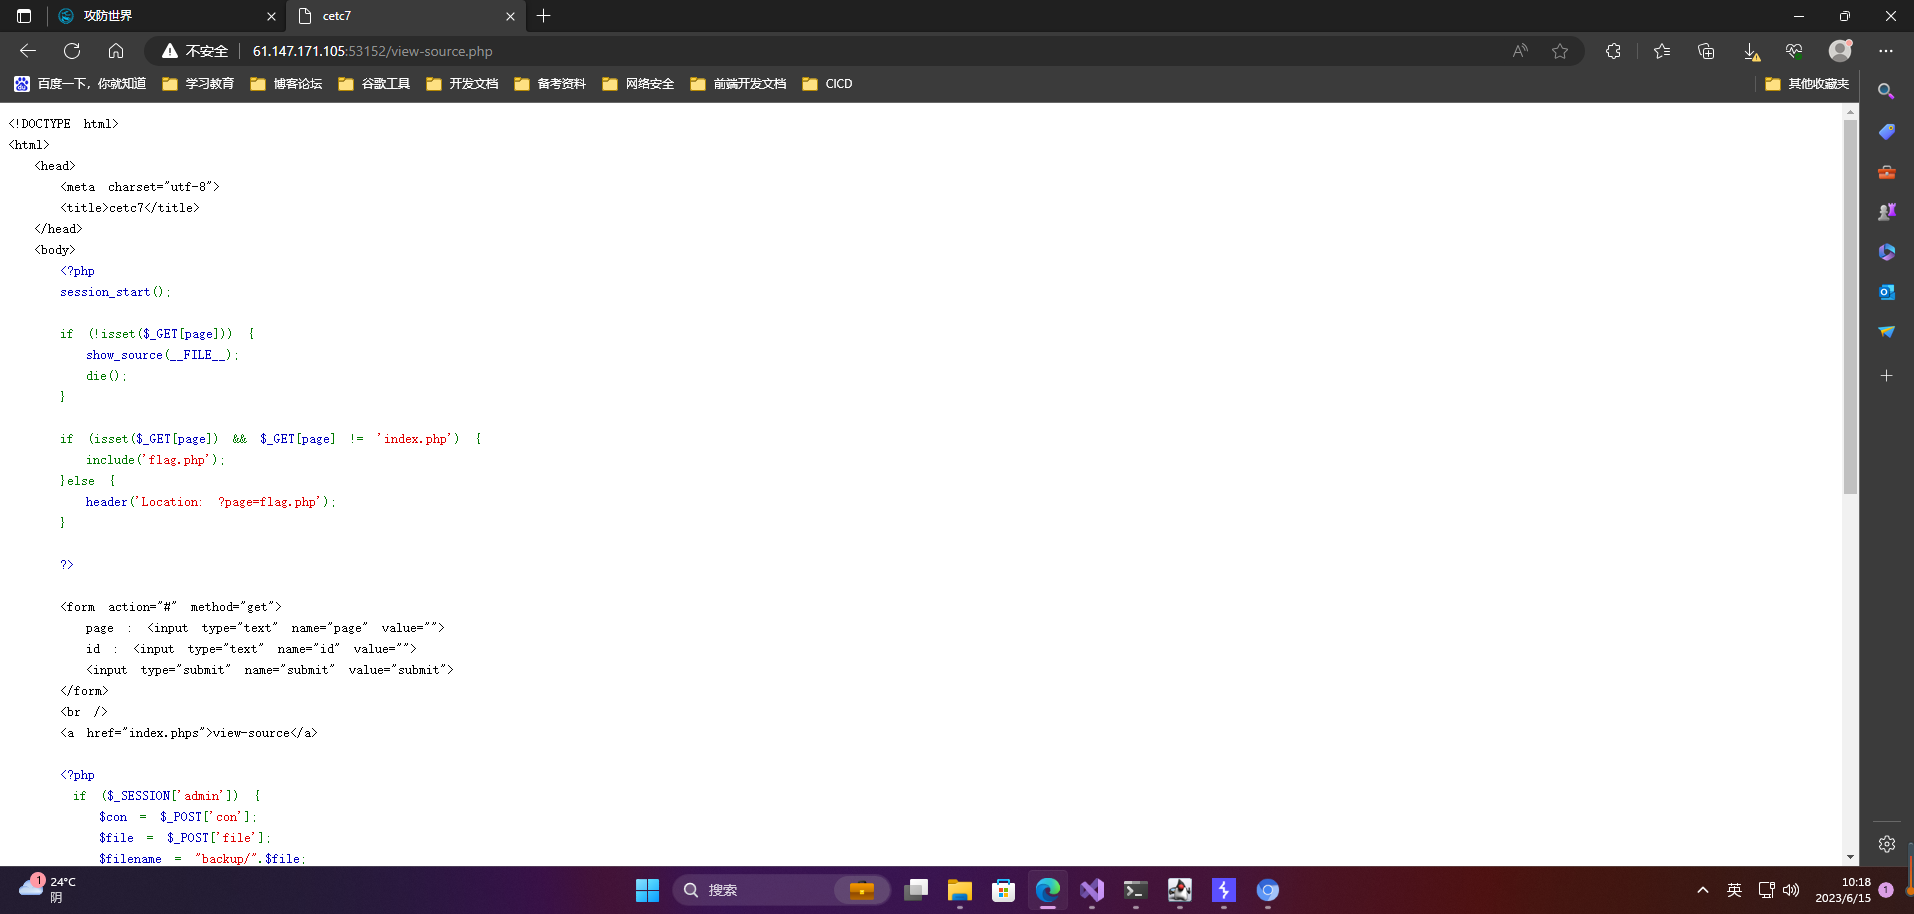Click the scrollbar down arrow

1850,857
